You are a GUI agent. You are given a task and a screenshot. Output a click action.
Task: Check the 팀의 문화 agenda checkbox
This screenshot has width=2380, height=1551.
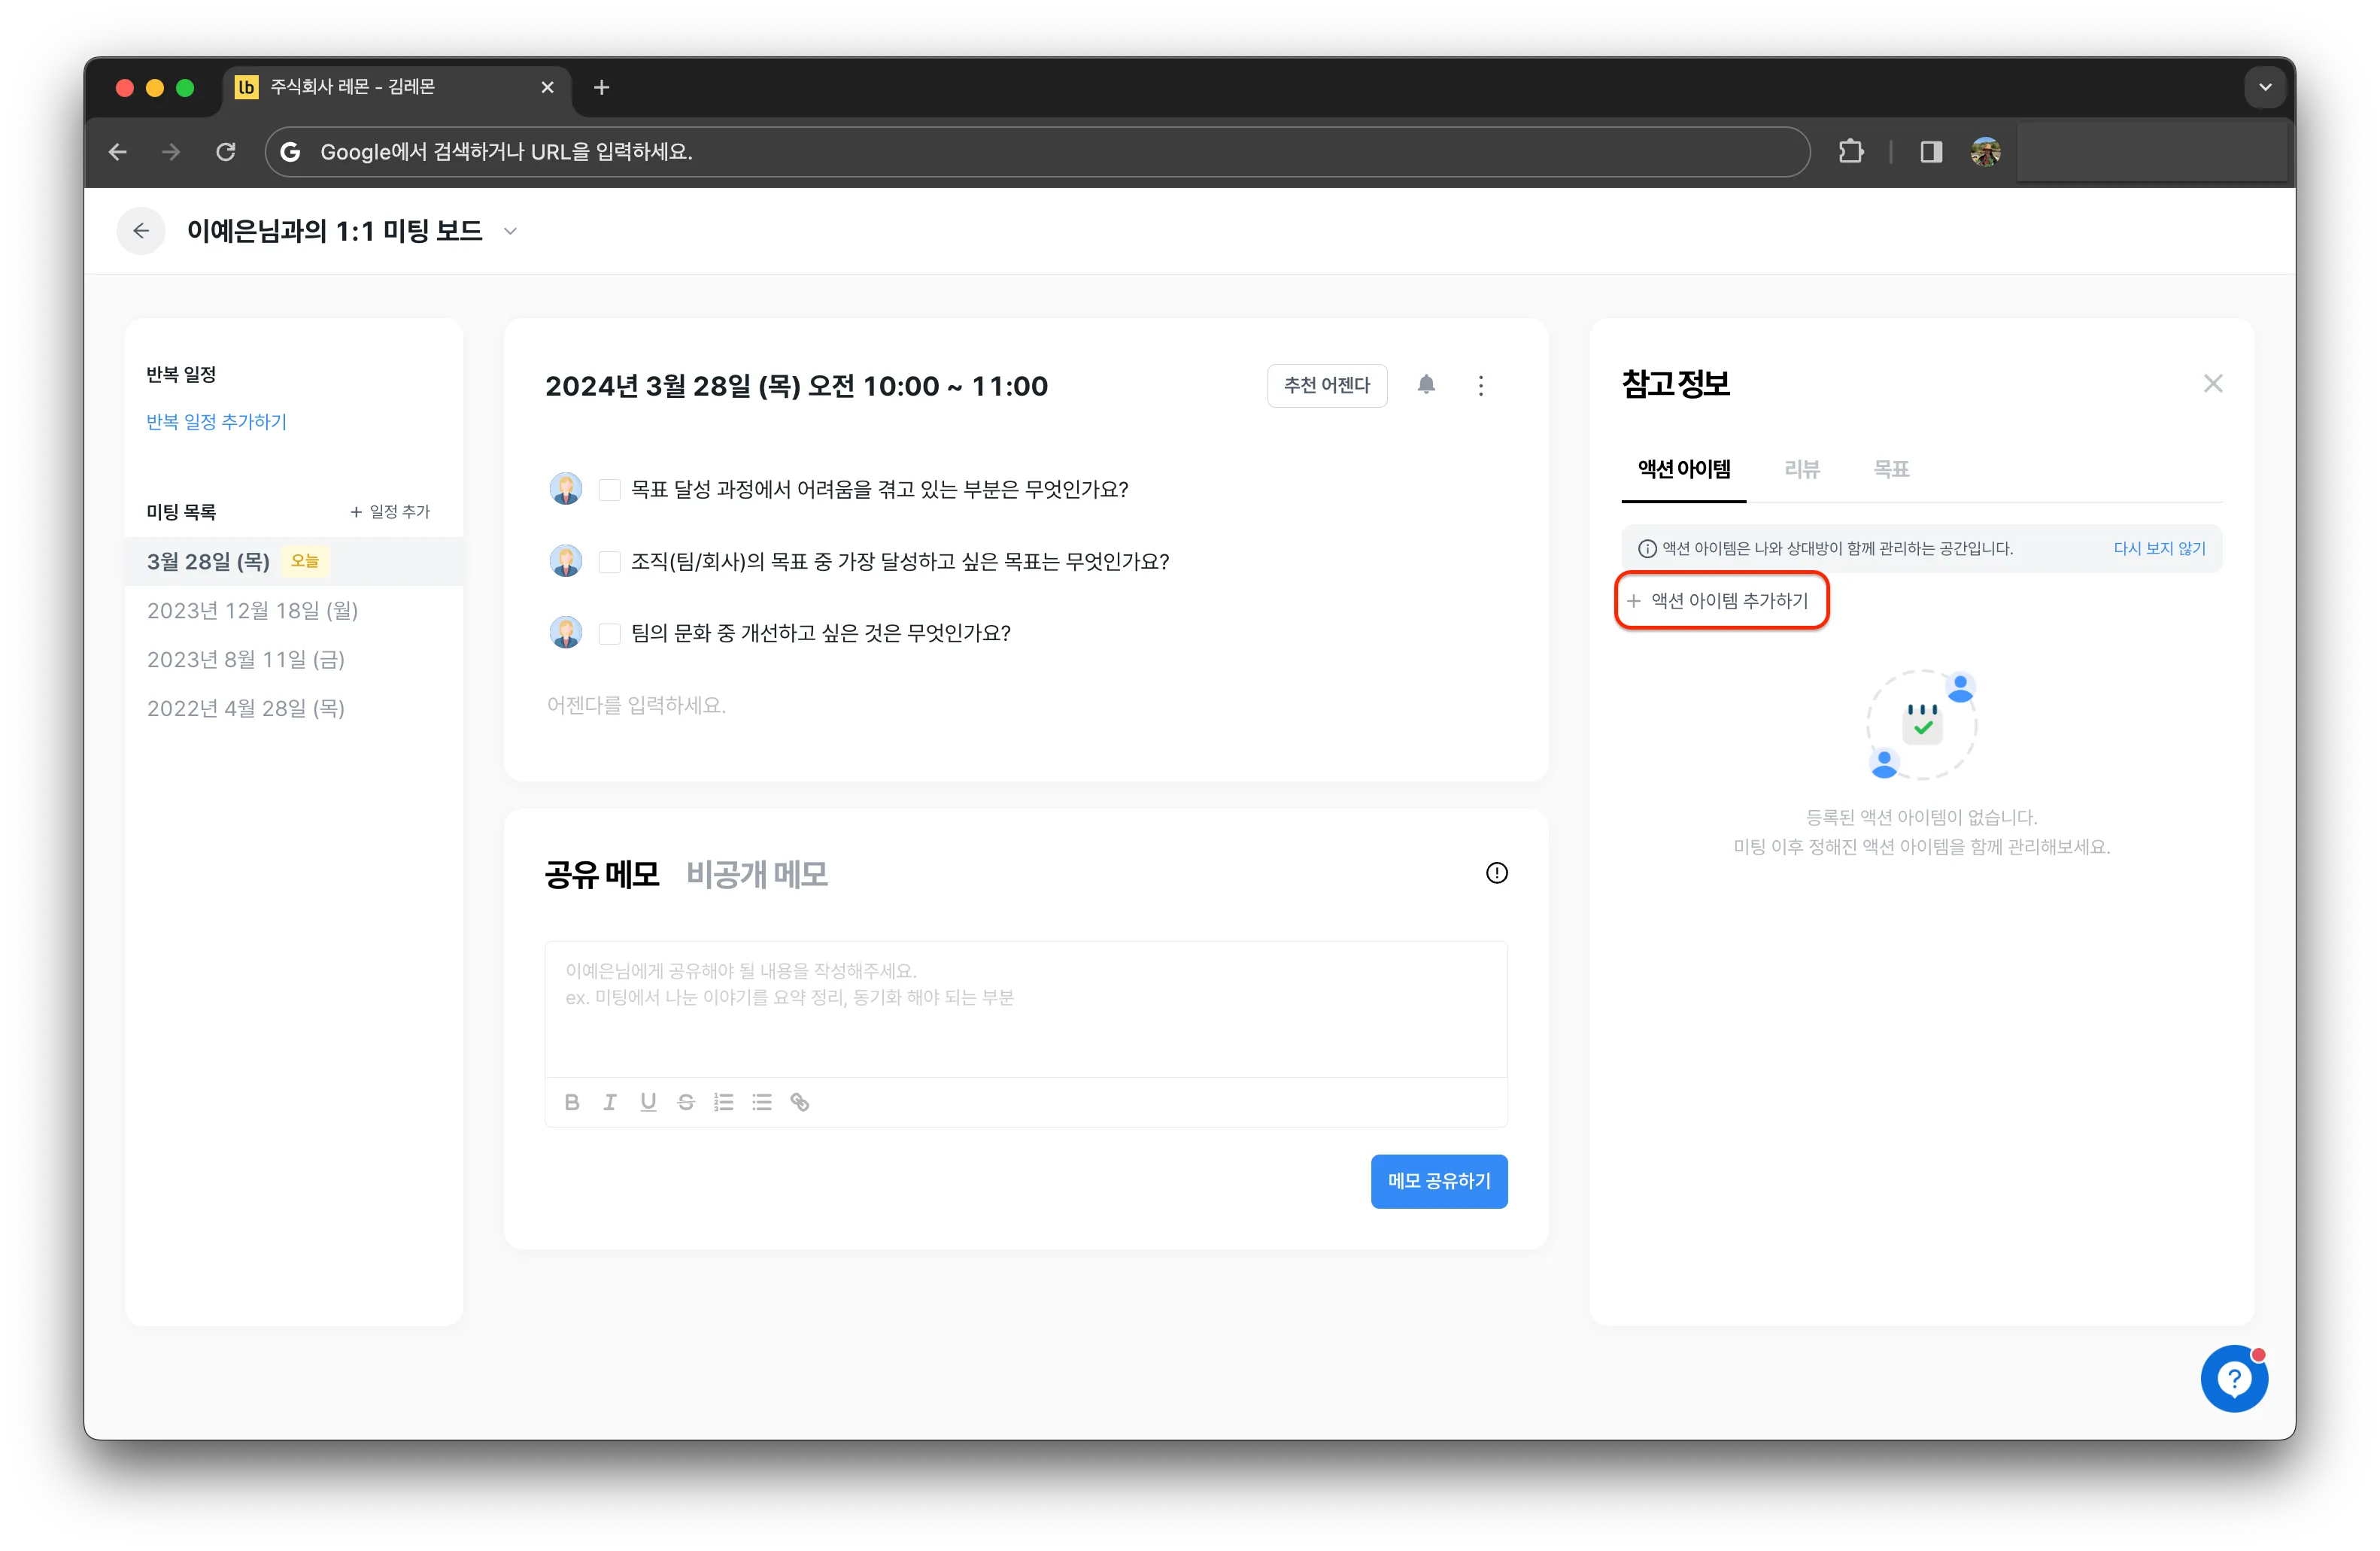pos(609,633)
